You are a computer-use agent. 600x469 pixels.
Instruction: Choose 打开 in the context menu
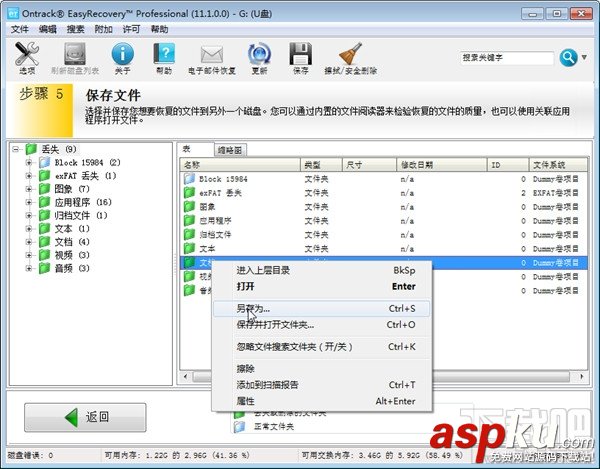321,286
